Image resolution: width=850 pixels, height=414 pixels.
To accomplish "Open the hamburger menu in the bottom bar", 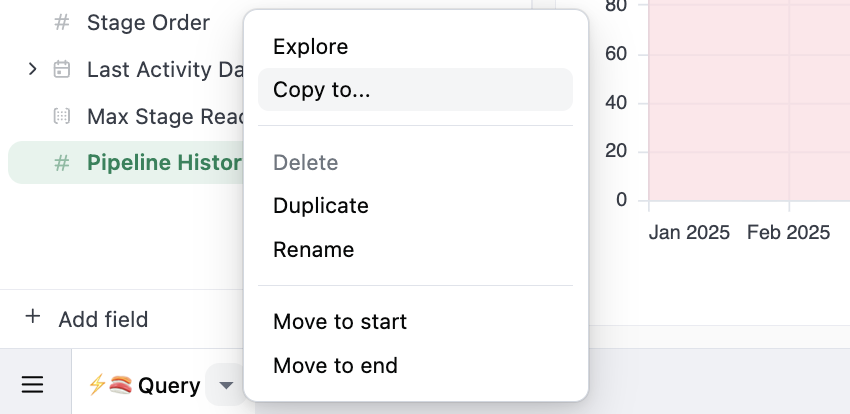I will [x=33, y=385].
